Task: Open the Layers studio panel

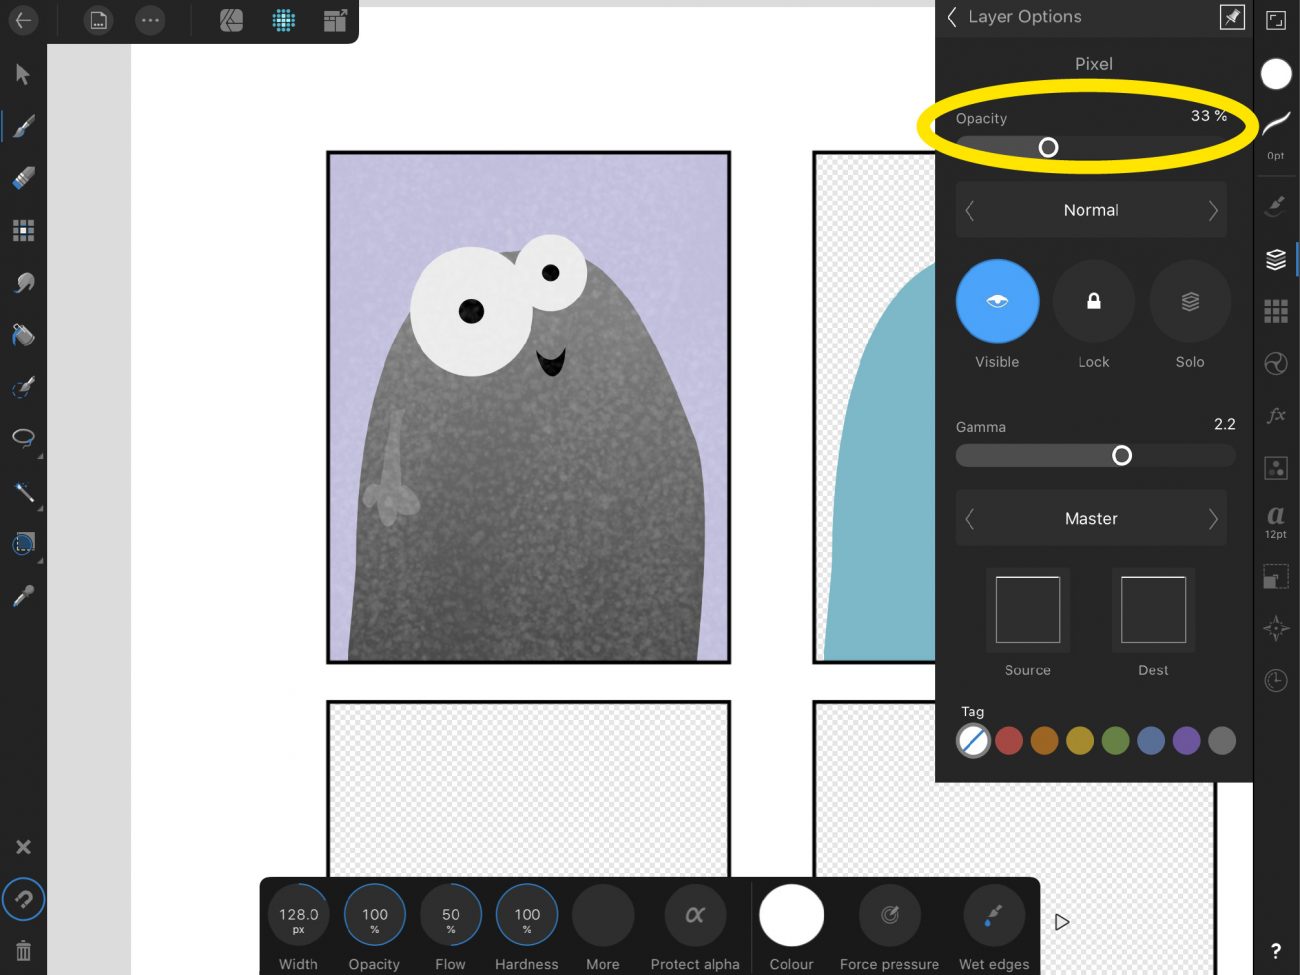Action: click(1276, 258)
